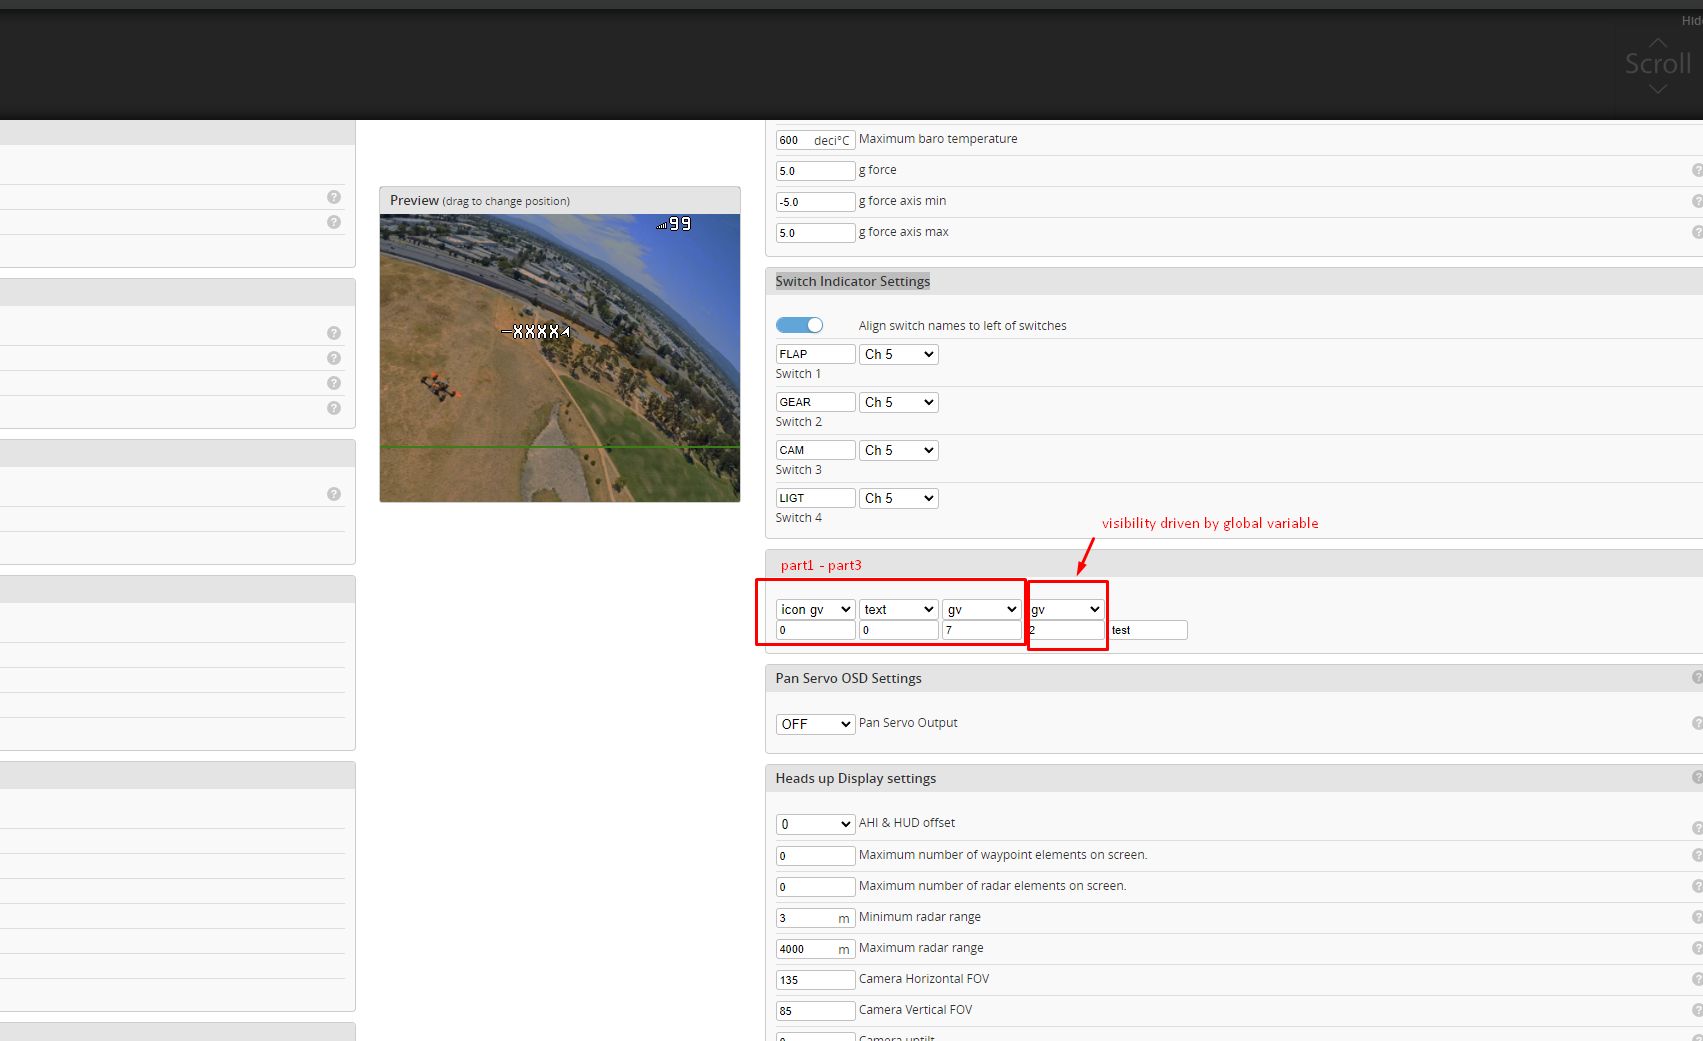Open the AHI & HUD offset dropdown
This screenshot has width=1703, height=1041.
tap(815, 824)
